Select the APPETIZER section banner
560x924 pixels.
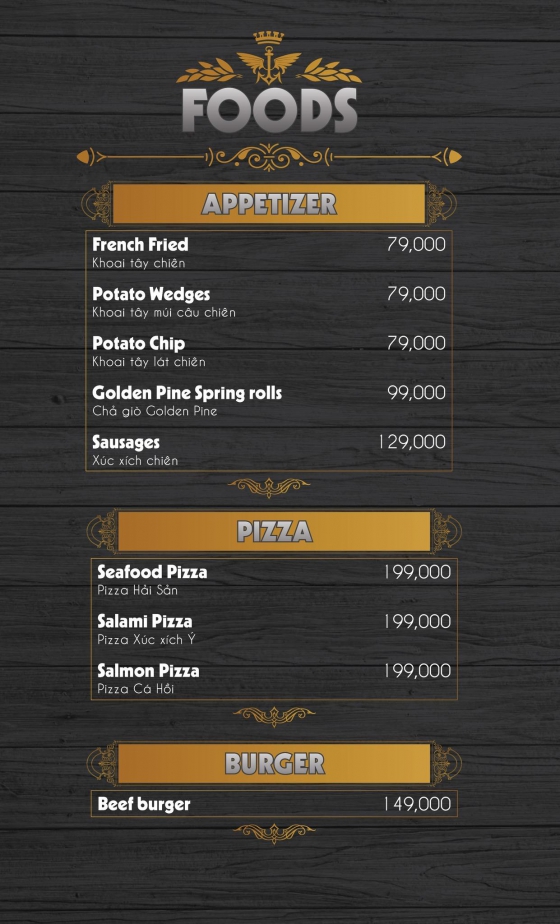click(269, 204)
